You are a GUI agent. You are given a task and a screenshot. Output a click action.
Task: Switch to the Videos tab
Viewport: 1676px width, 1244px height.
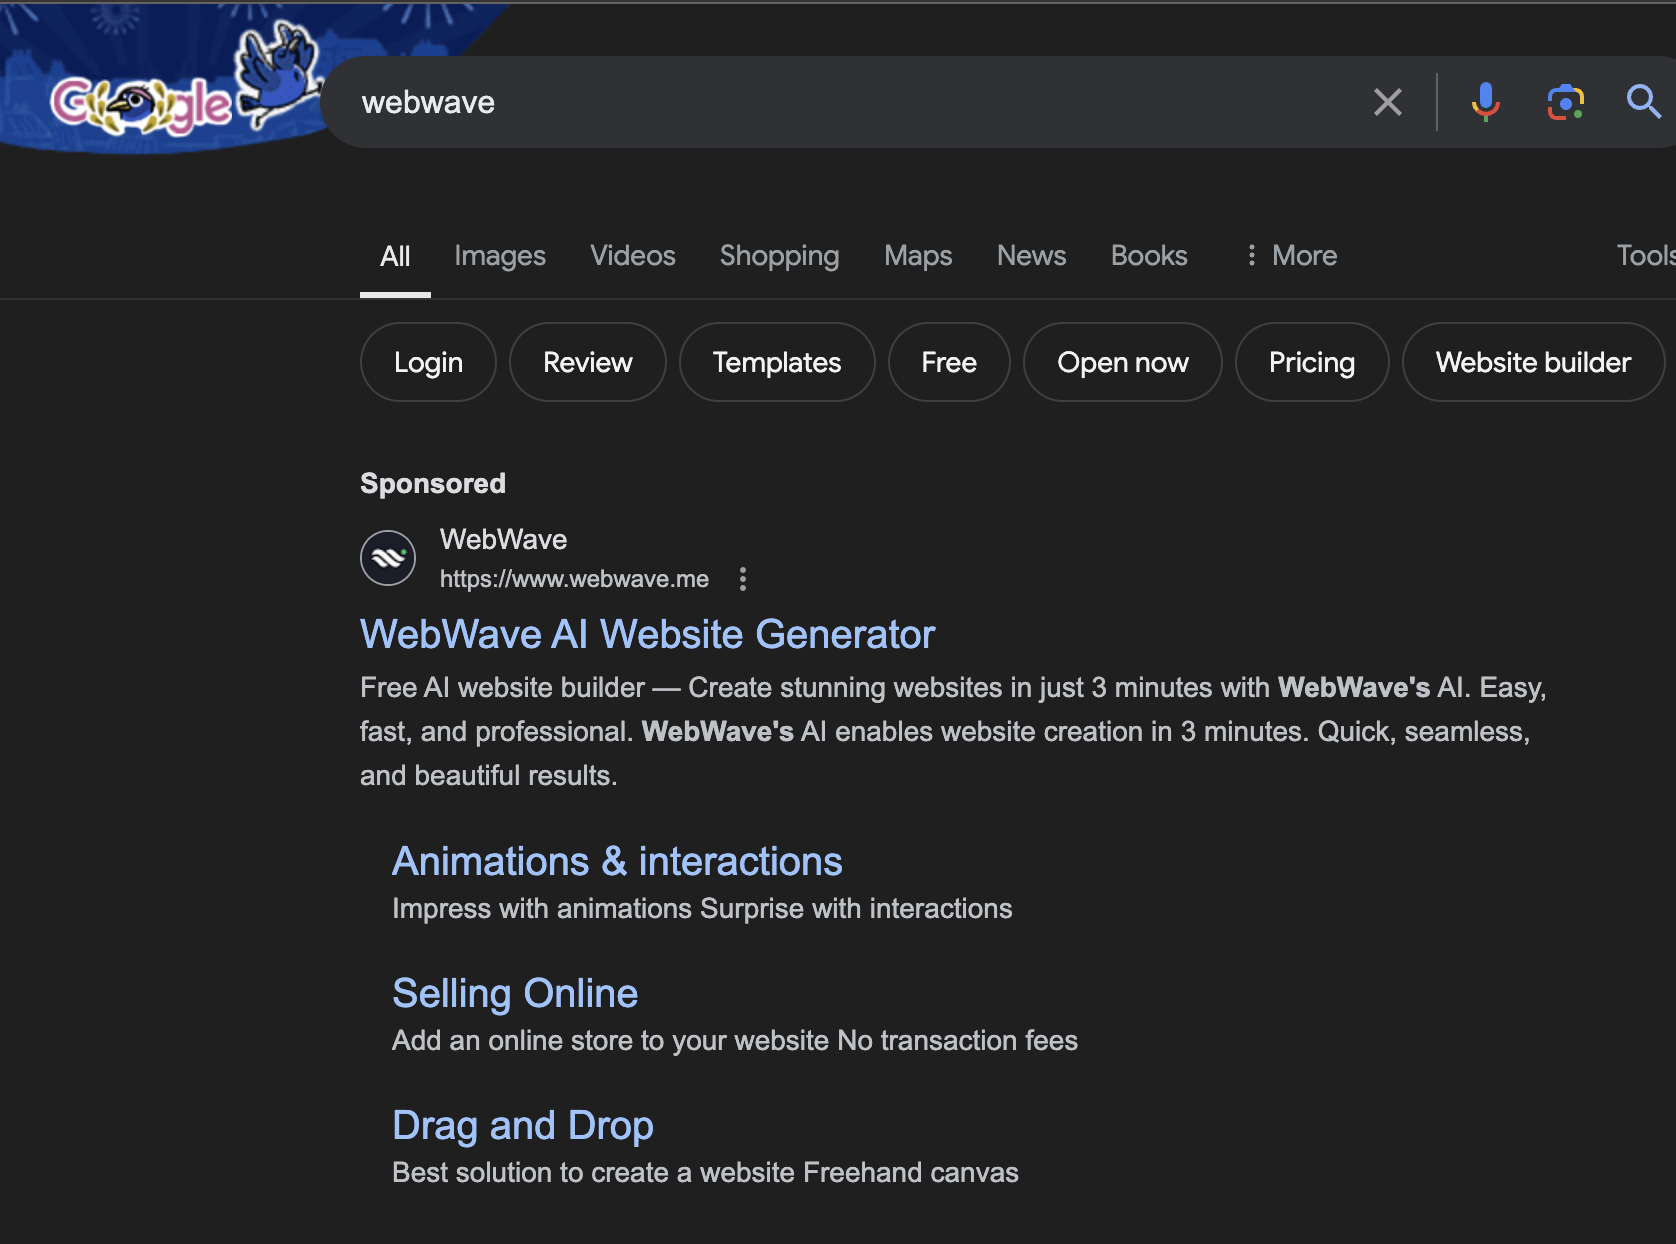point(633,256)
